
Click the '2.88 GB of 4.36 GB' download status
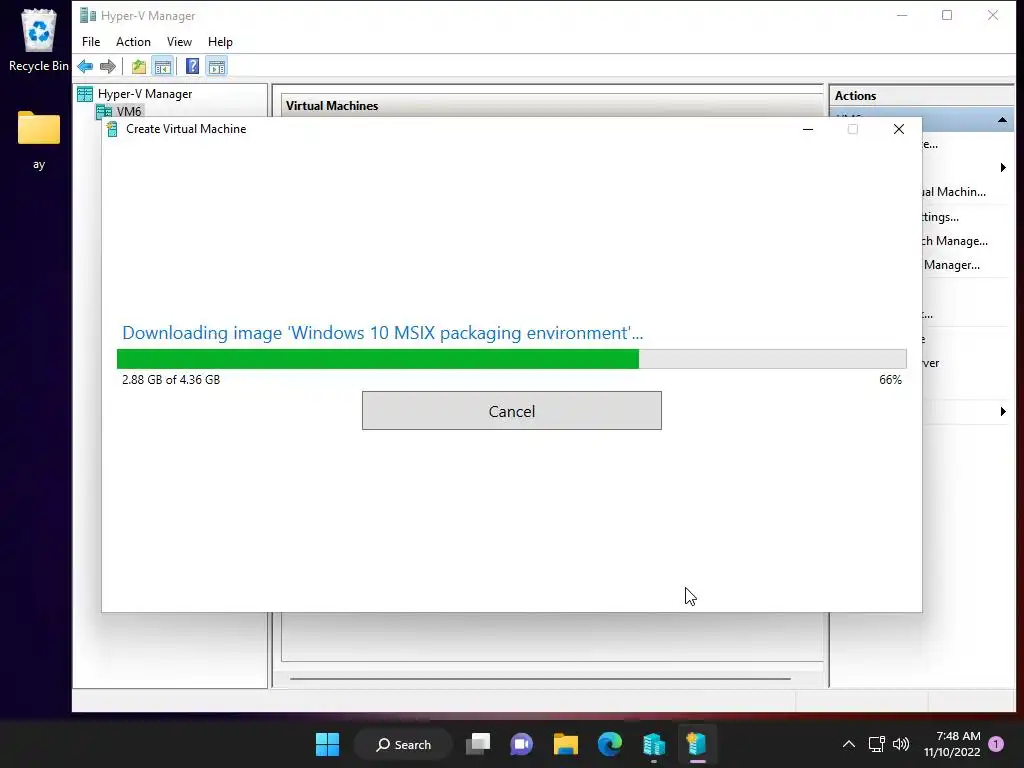(x=171, y=379)
